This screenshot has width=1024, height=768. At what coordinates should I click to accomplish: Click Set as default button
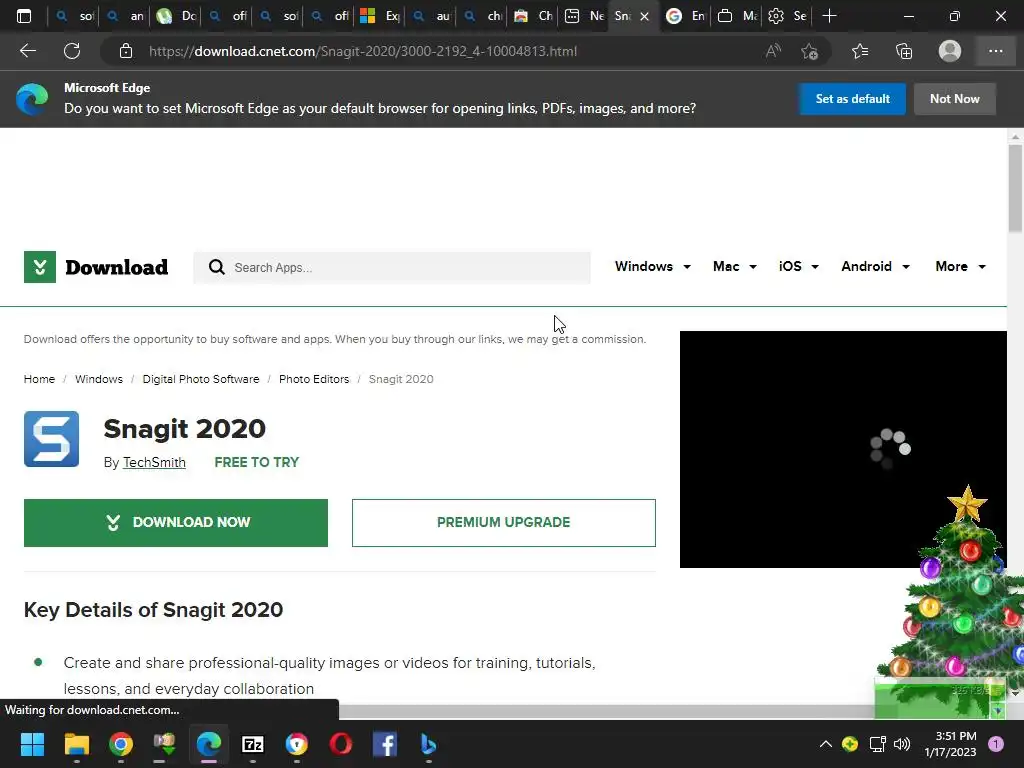point(852,99)
